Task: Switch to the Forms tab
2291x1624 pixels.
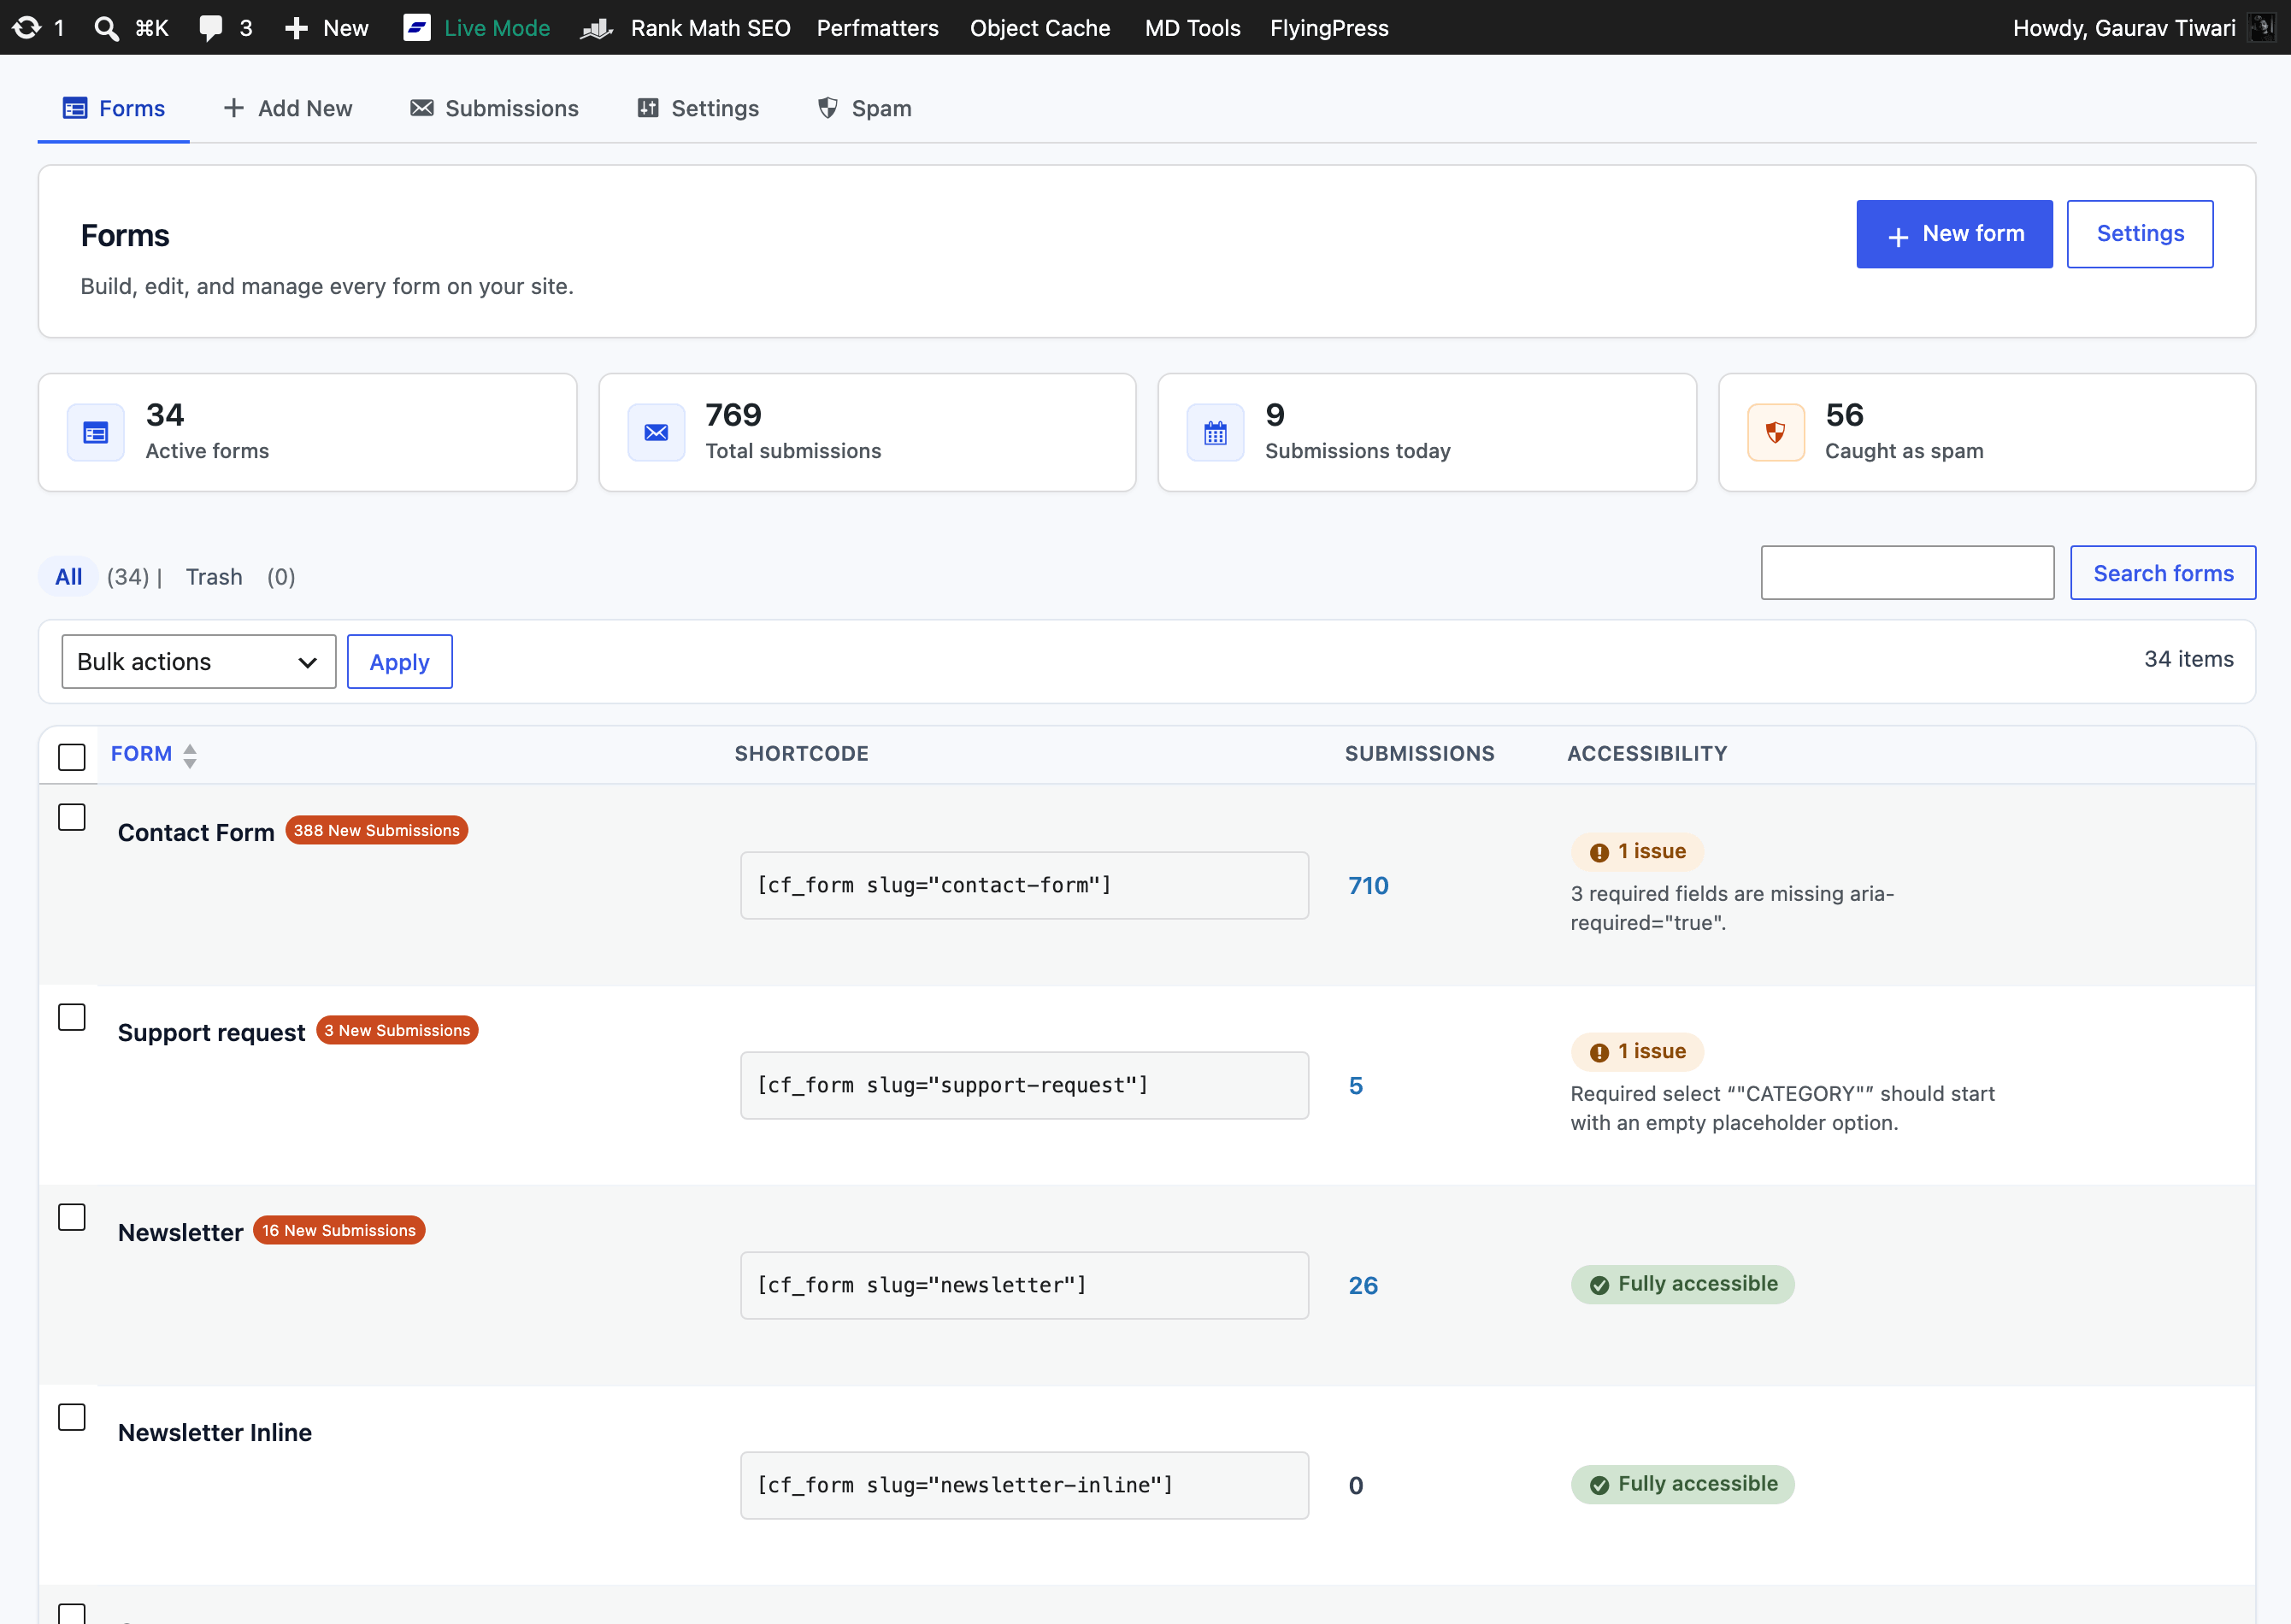Action: point(113,108)
